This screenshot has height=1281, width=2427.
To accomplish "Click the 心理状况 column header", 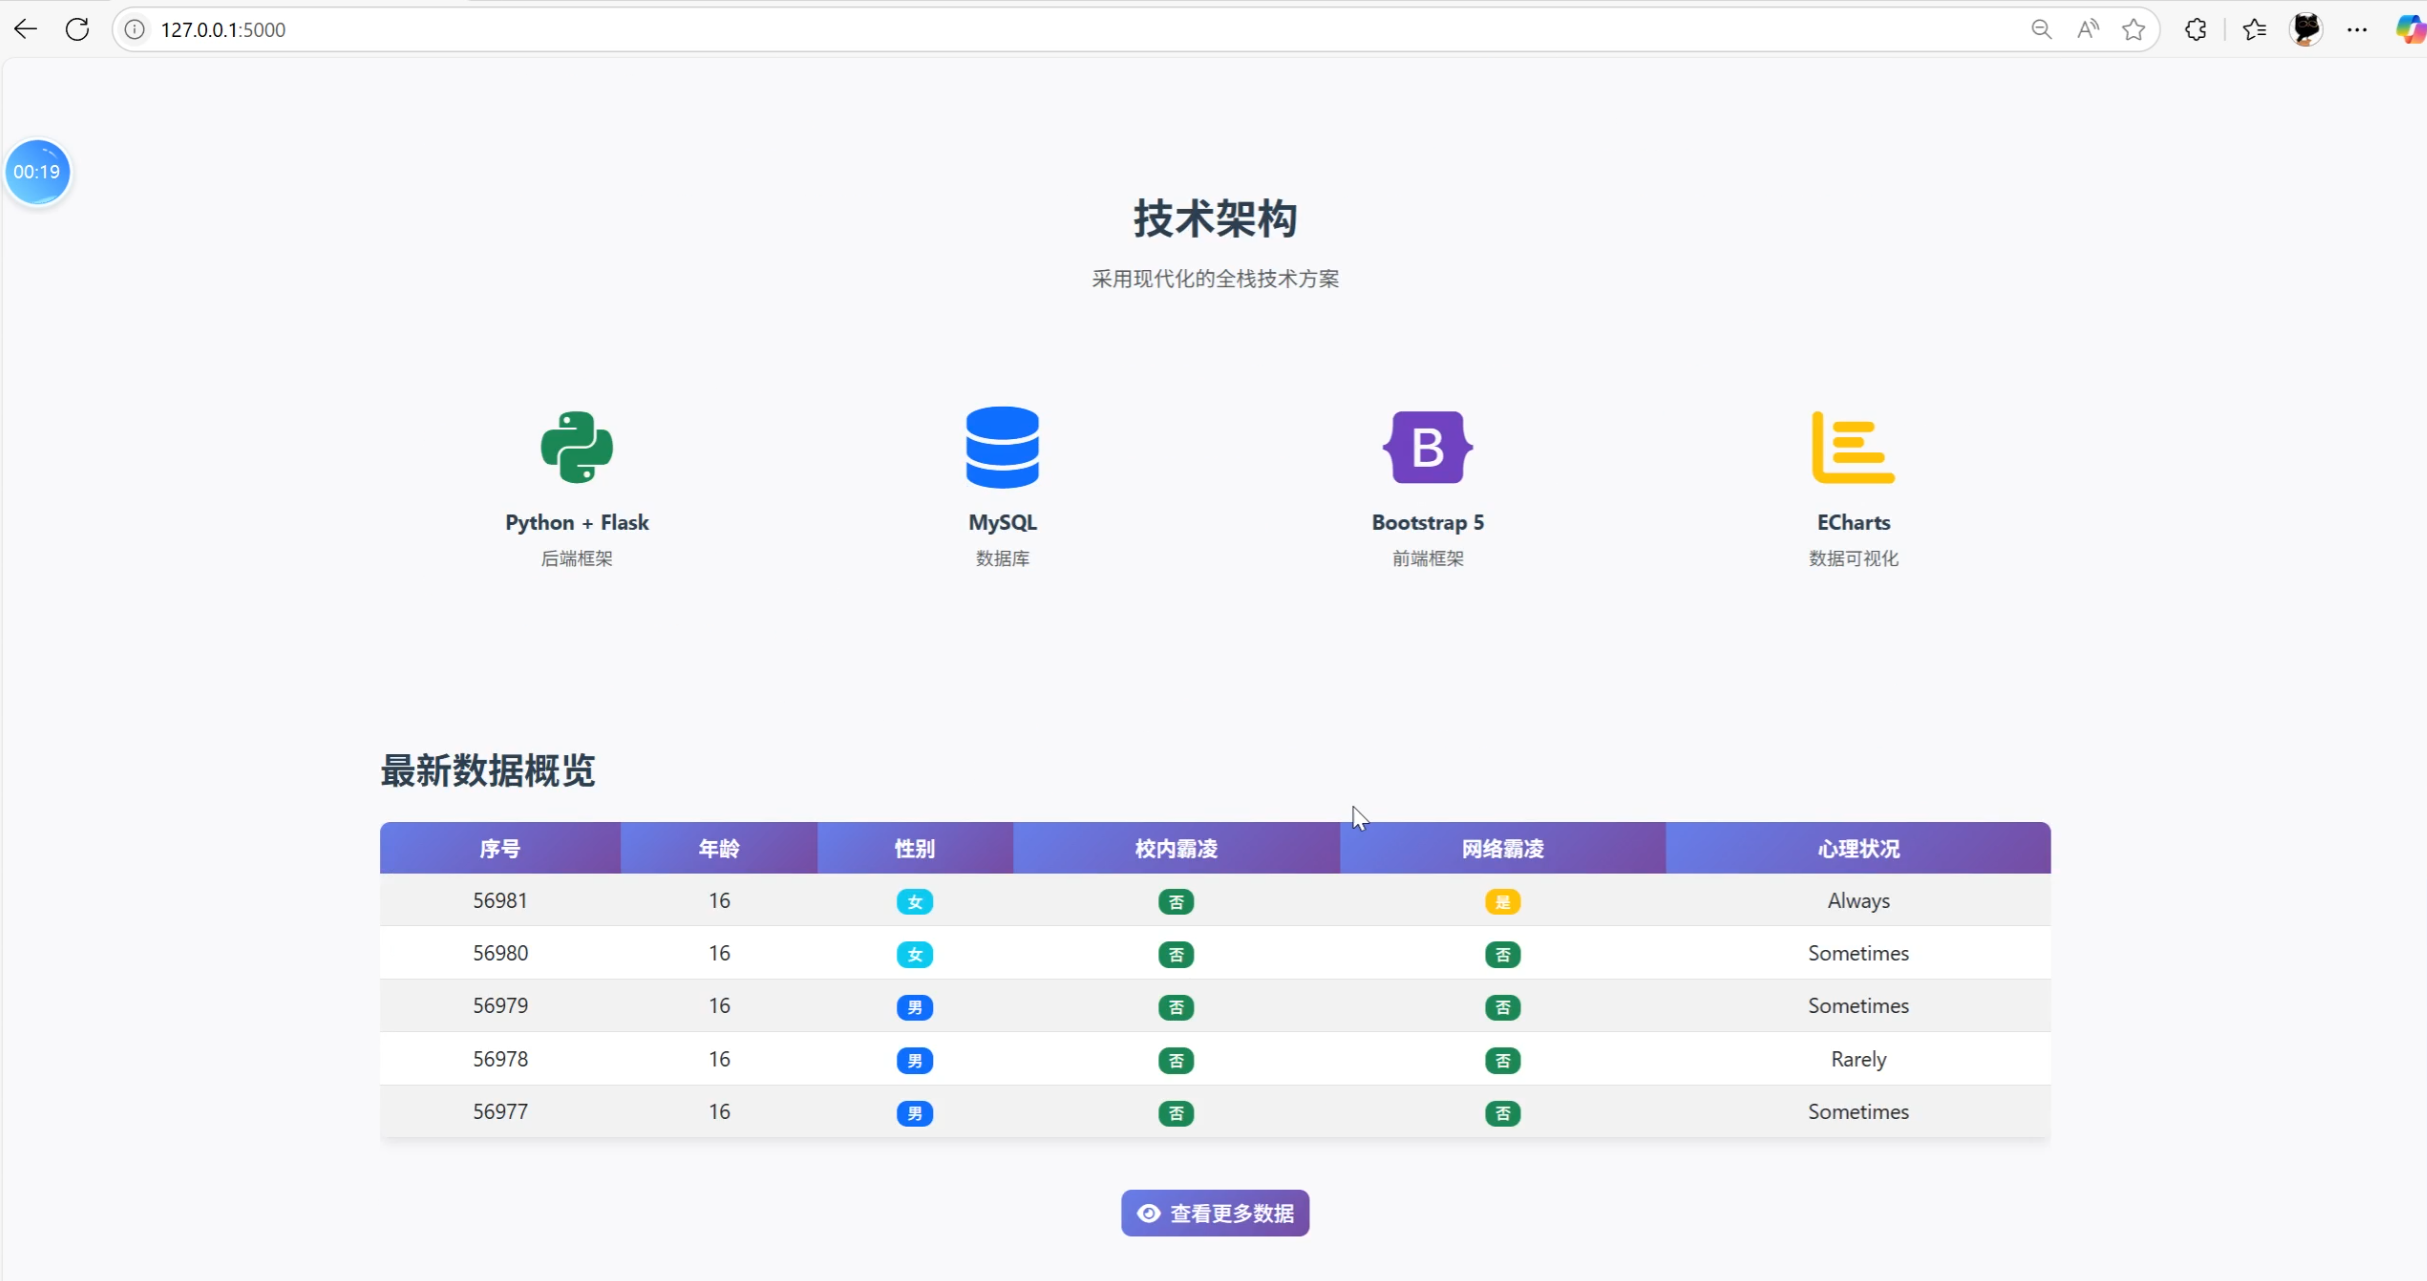I will click(1858, 848).
